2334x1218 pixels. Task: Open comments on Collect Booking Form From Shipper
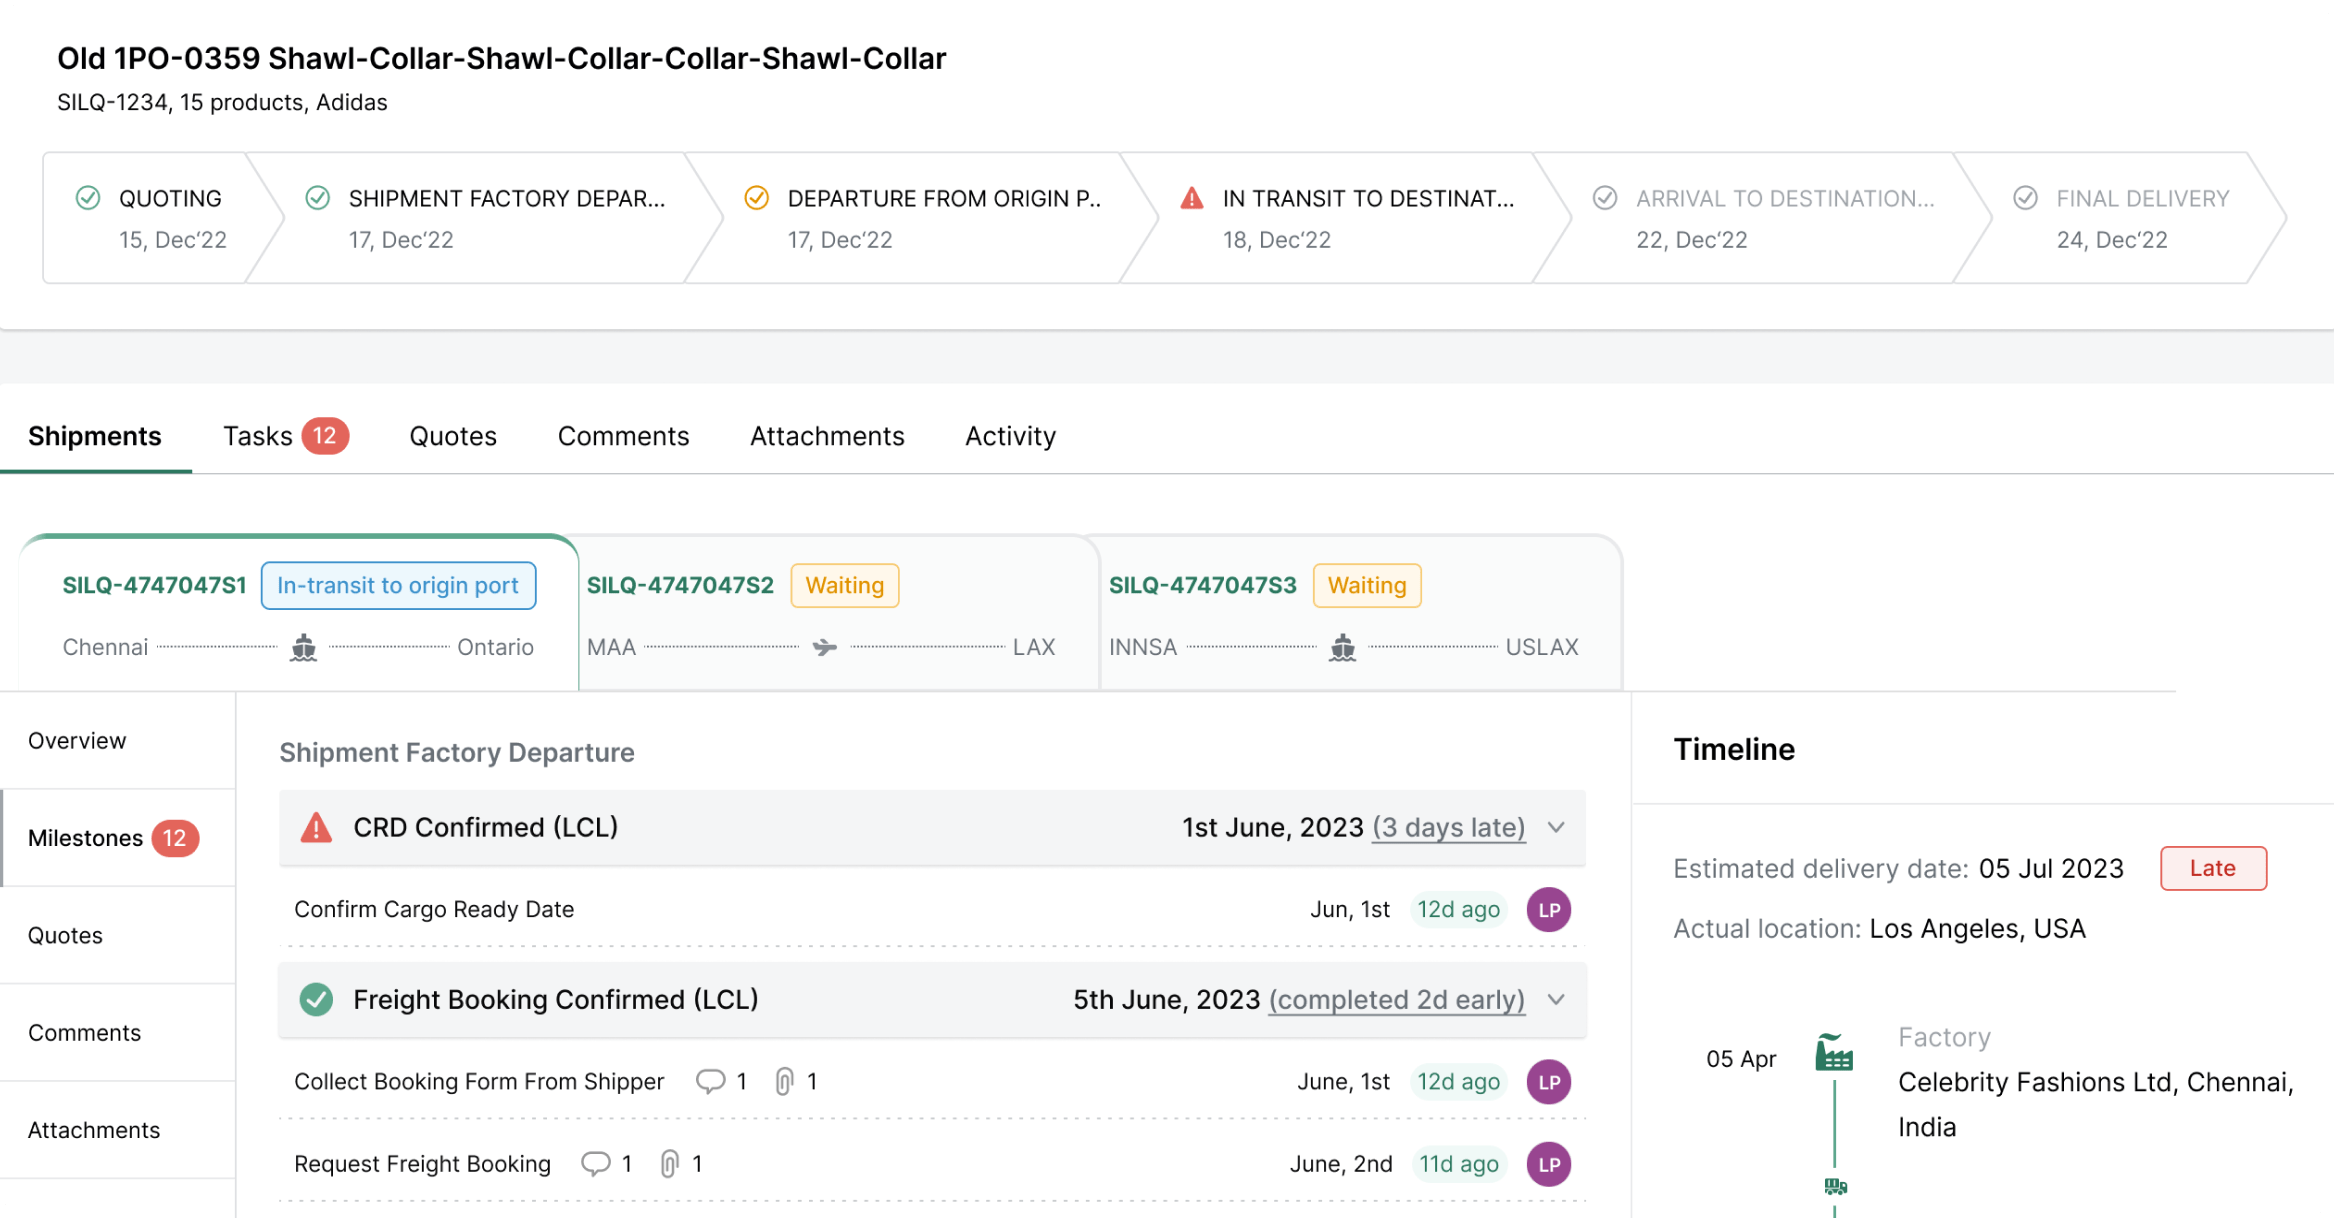coord(712,1081)
